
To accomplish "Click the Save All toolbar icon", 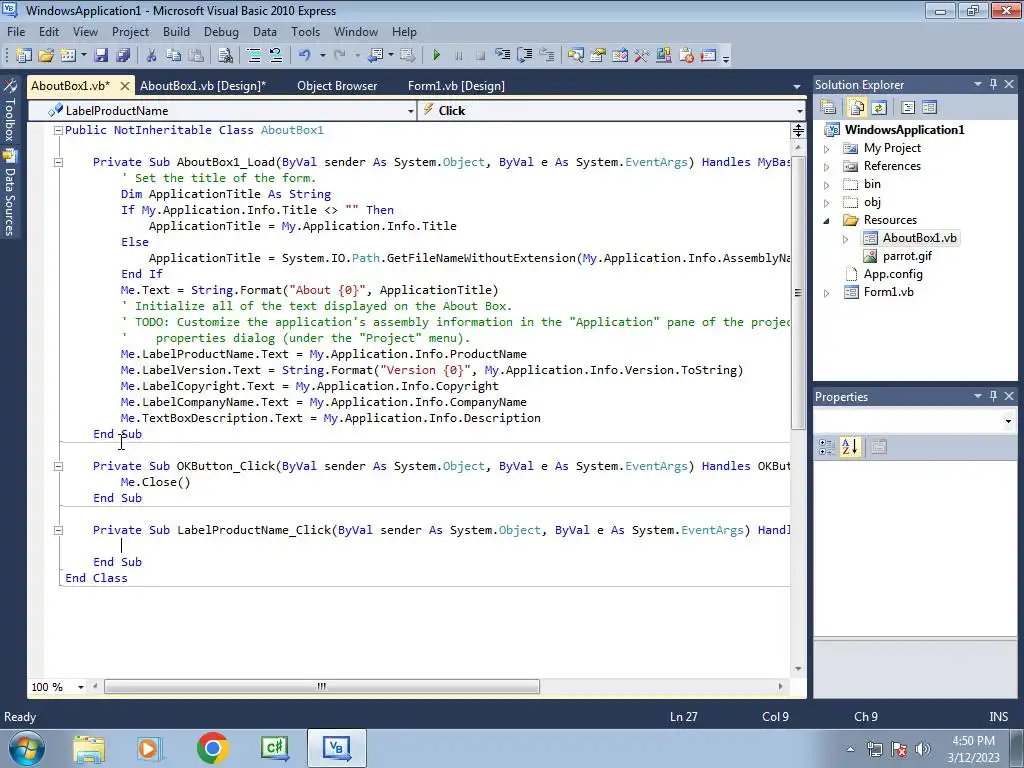I will (123, 56).
